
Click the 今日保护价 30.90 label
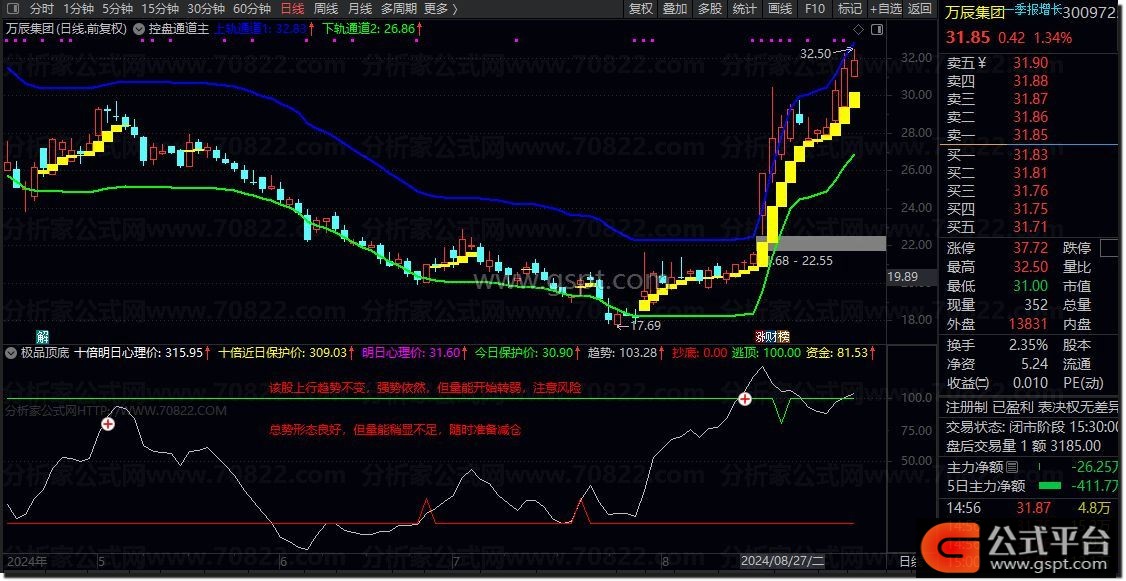point(529,353)
